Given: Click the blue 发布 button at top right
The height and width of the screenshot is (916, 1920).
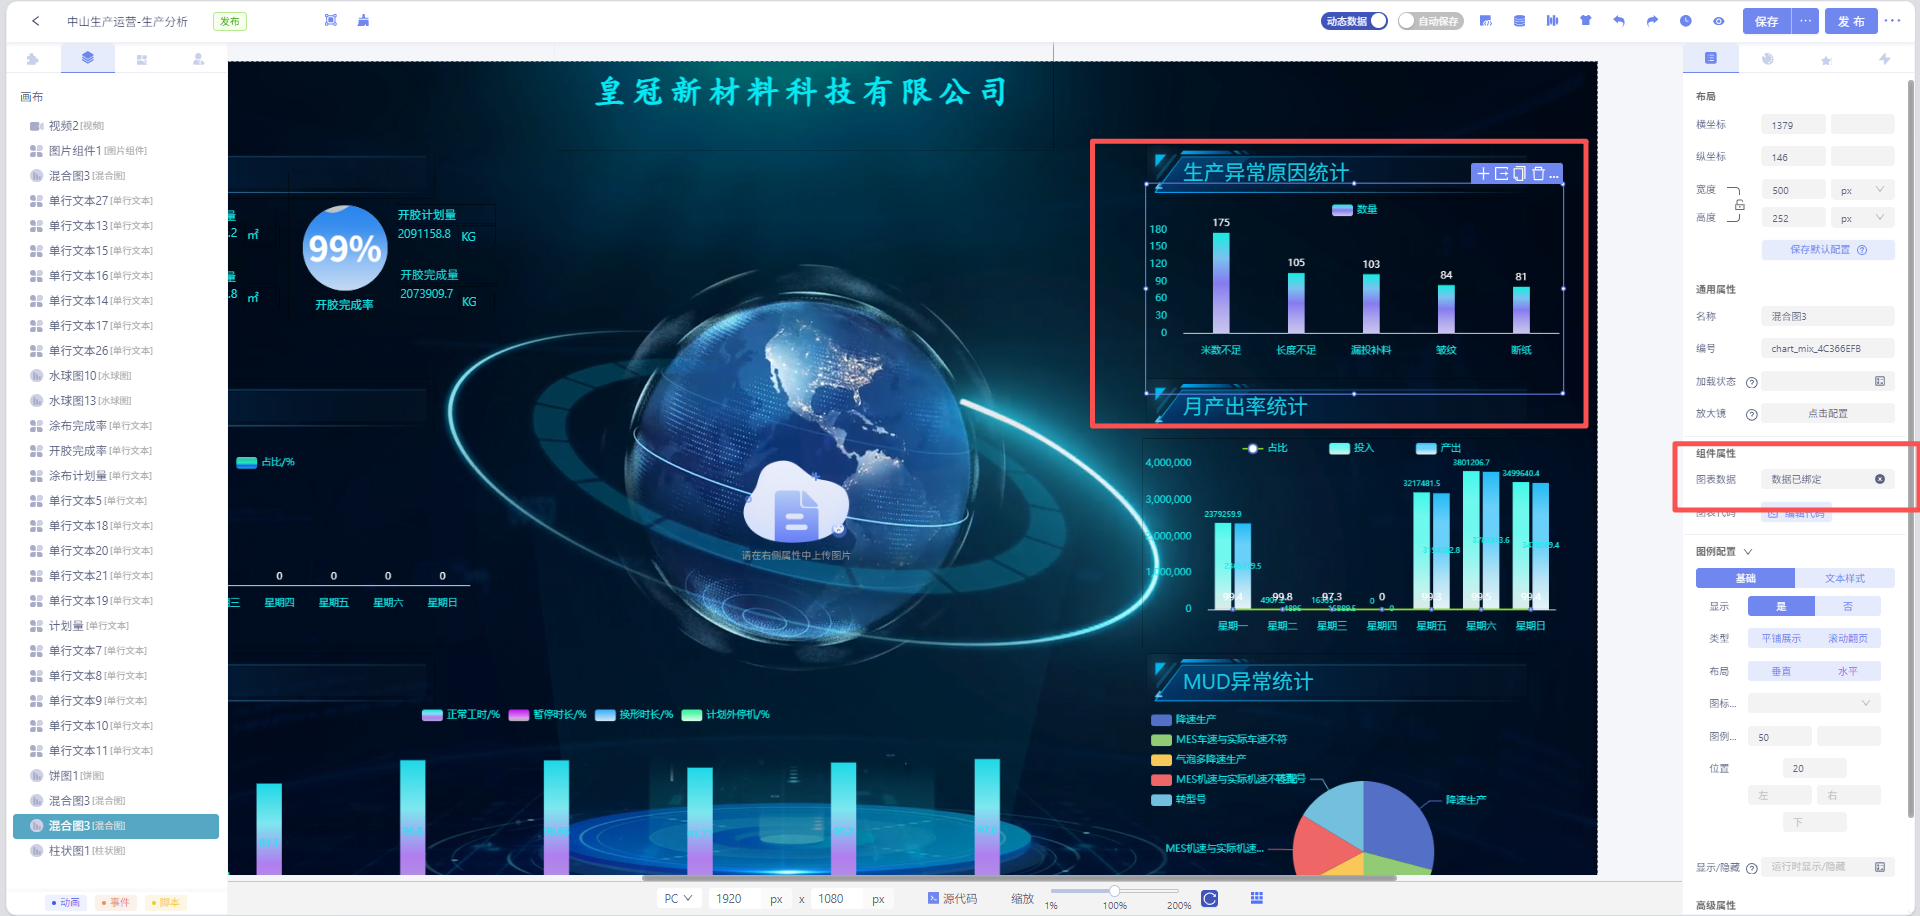Looking at the screenshot, I should coord(1851,21).
